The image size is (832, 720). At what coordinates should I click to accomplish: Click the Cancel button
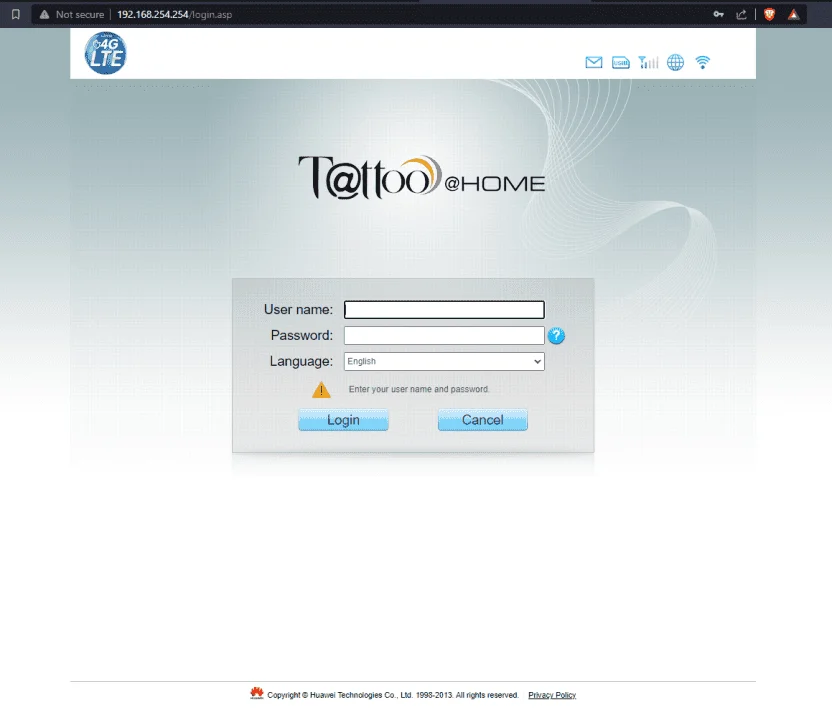(x=483, y=420)
